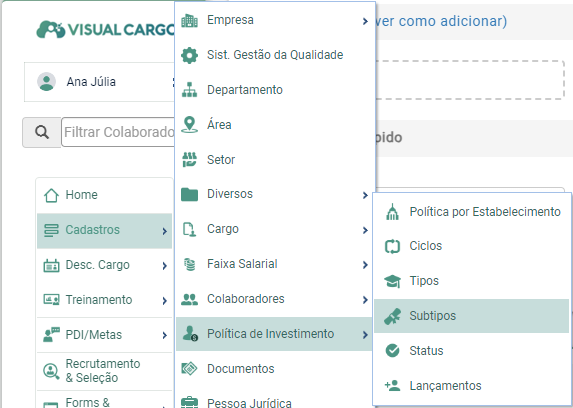Click the Área map pin icon
This screenshot has height=408, width=573.
(x=189, y=125)
